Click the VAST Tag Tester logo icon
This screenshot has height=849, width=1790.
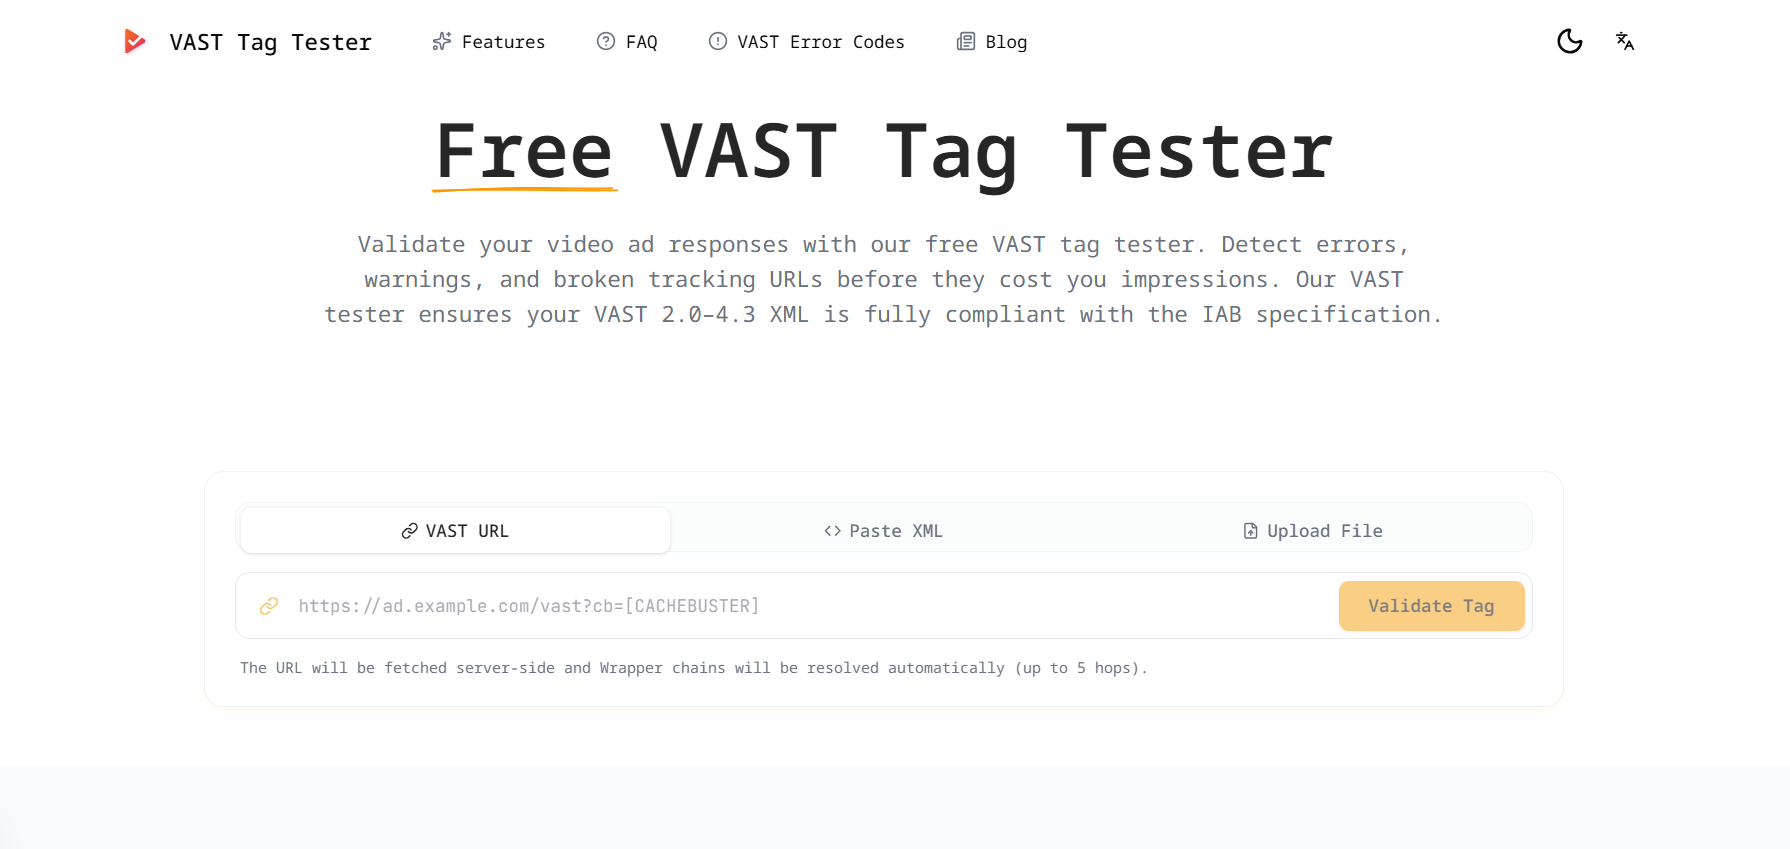(134, 41)
